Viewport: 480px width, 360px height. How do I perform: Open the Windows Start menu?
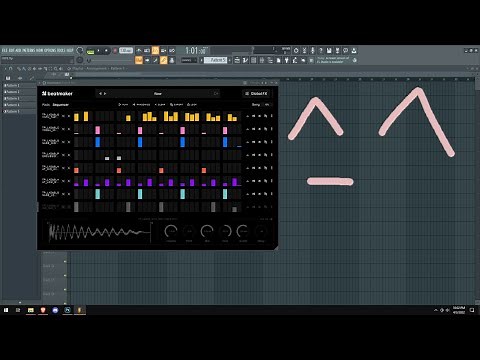click(6, 310)
